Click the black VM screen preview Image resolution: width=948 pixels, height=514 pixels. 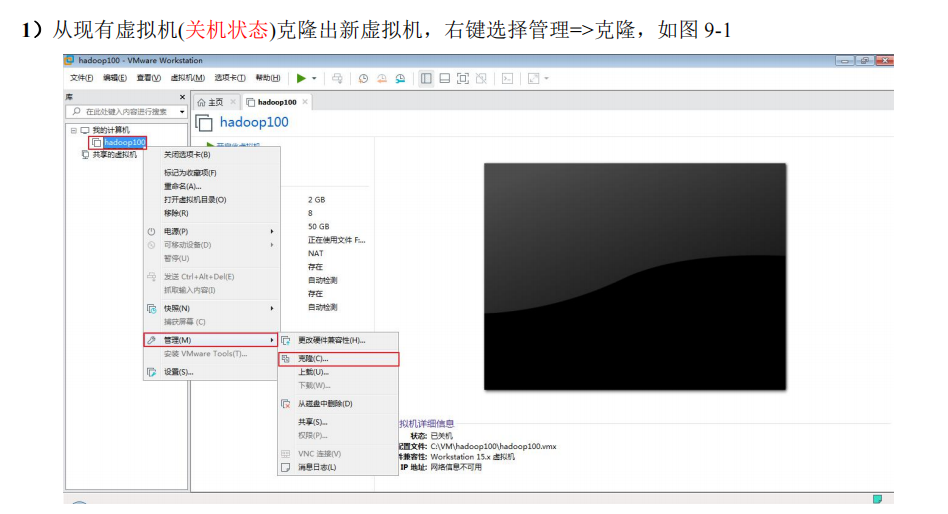click(635, 276)
